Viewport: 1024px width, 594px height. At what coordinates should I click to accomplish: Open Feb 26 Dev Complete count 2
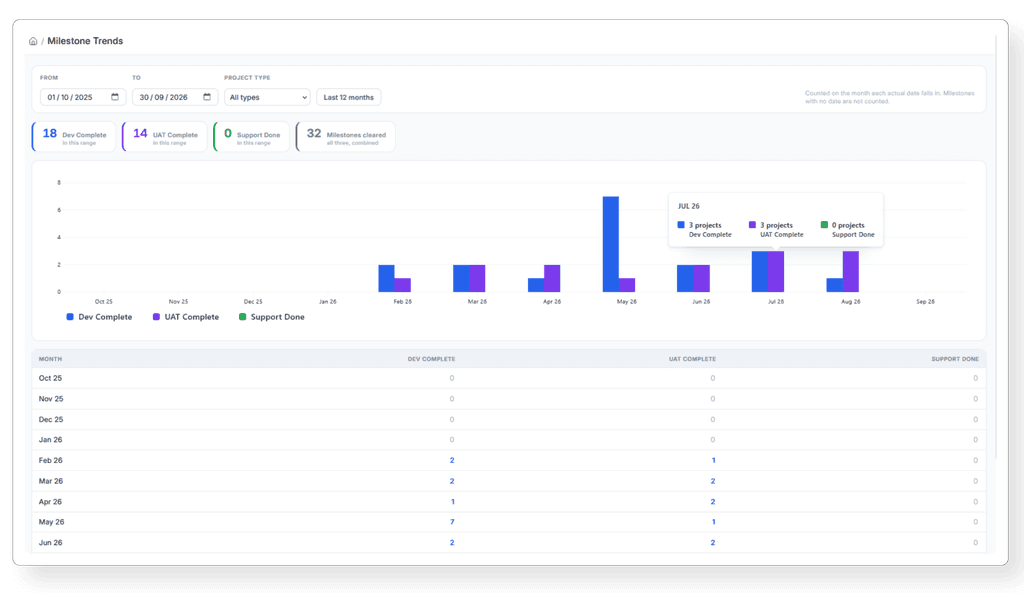pos(452,461)
